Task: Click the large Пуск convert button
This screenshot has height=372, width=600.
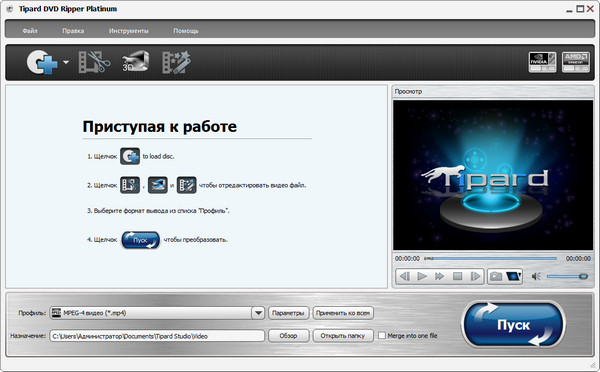Action: pos(513,325)
